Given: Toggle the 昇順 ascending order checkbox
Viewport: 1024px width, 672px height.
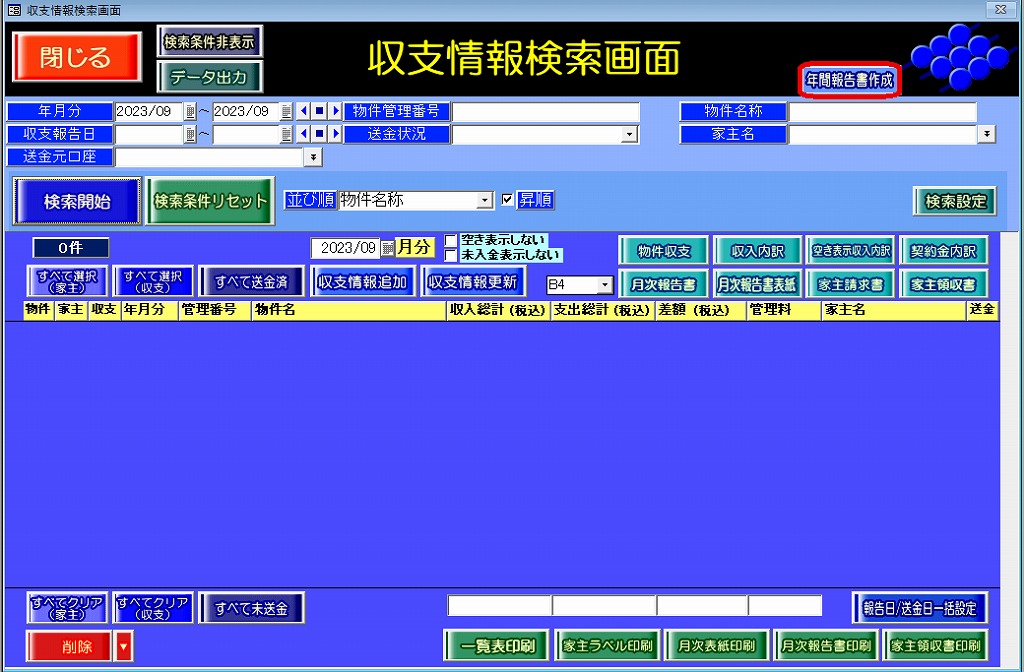Looking at the screenshot, I should tap(507, 200).
